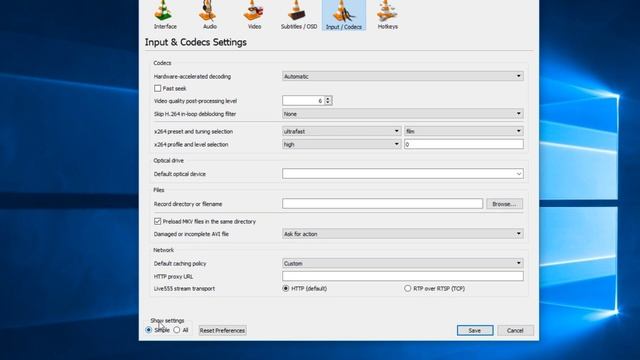Click the x264 level input field
640x360 pixels.
click(x=464, y=144)
